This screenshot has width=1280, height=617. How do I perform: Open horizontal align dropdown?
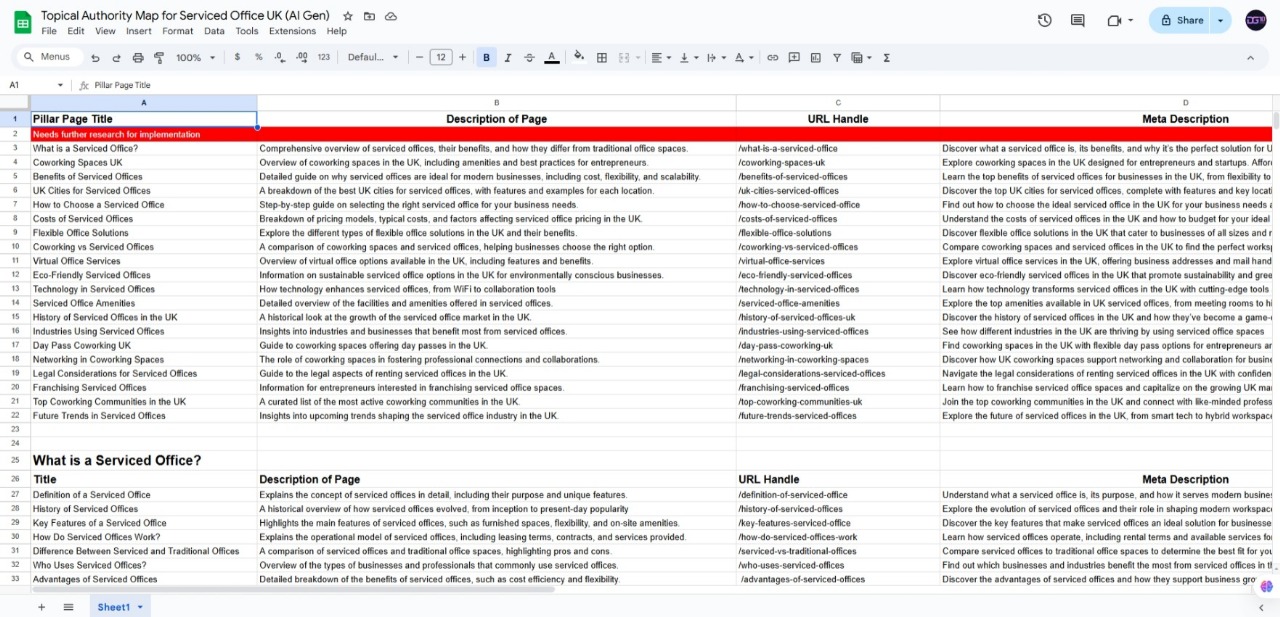(x=662, y=57)
